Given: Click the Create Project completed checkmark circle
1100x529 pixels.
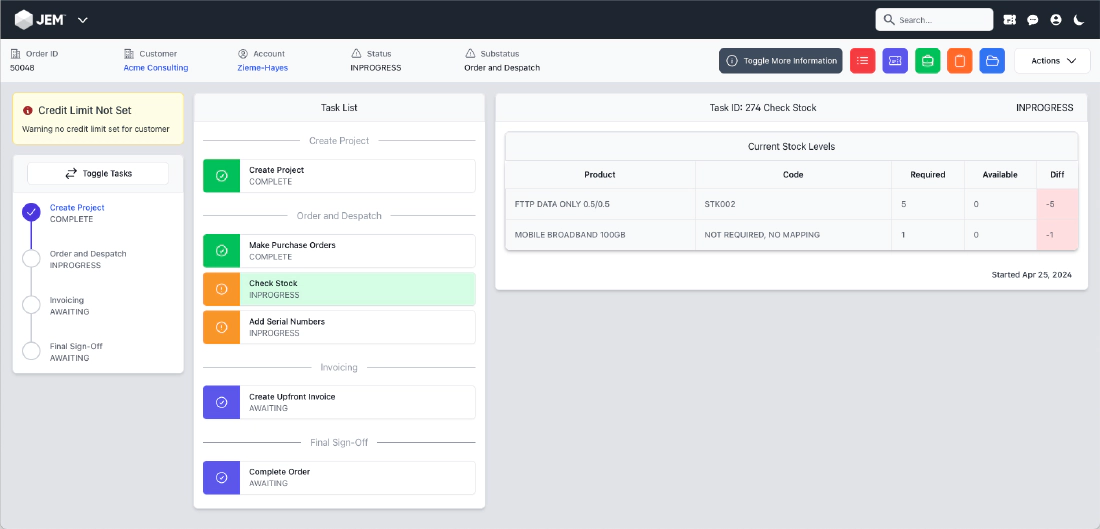Looking at the screenshot, I should pos(31,213).
